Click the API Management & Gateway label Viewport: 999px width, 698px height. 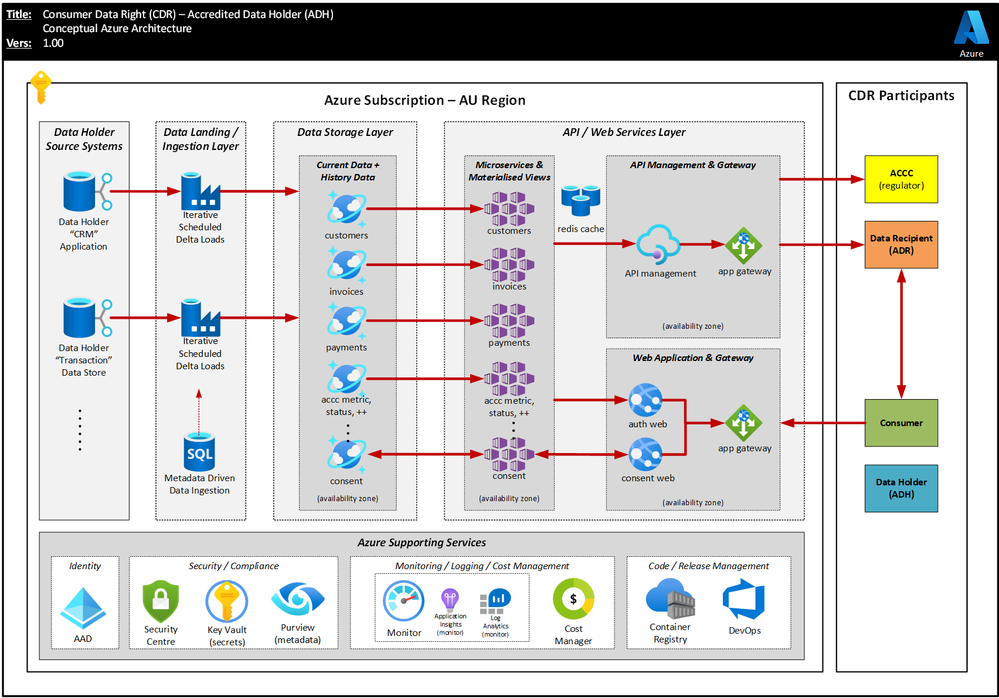pyautogui.click(x=693, y=165)
